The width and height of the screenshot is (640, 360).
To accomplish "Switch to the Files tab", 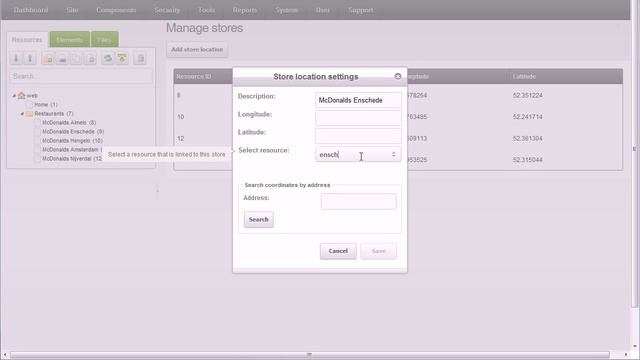I will (x=104, y=40).
